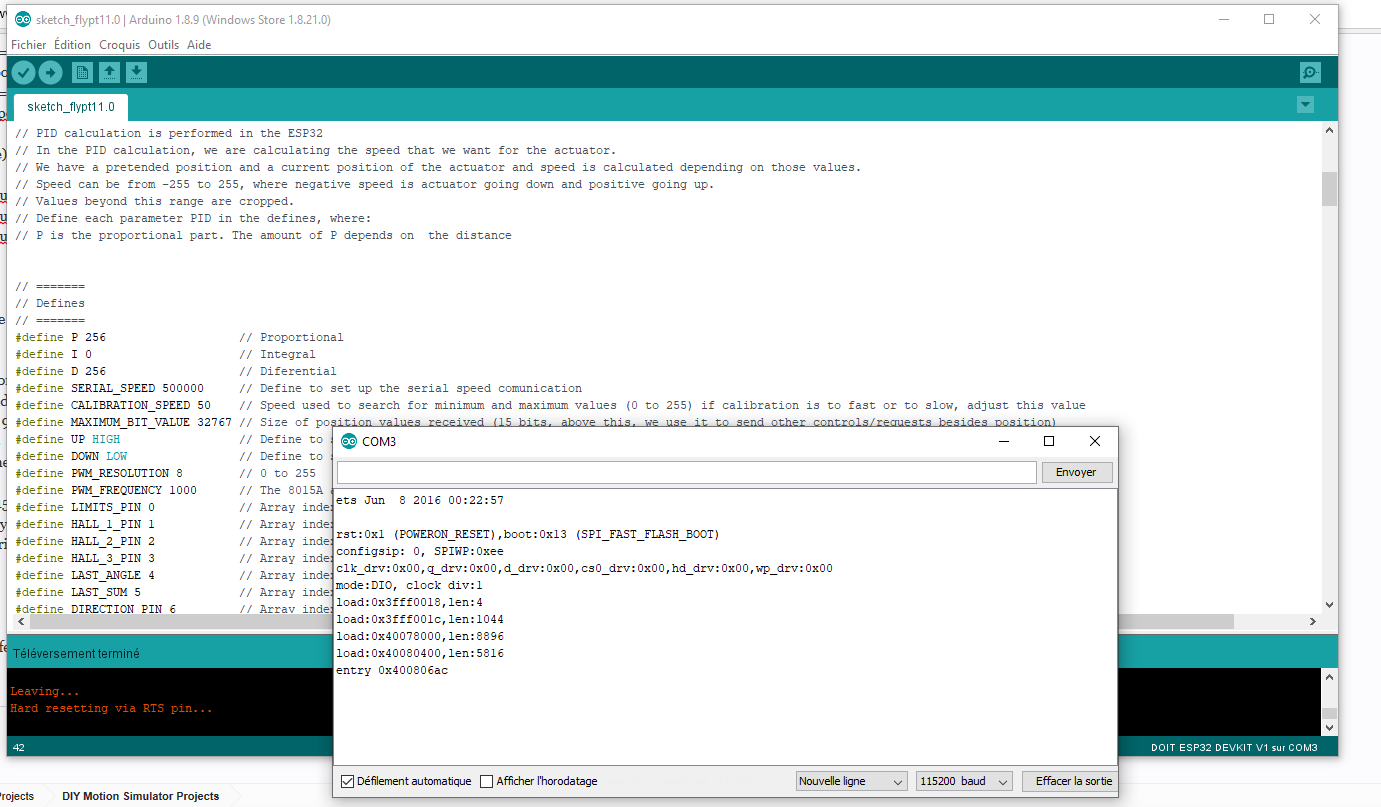Click the Open sketch up-arrow icon
The width and height of the screenshot is (1381, 807).
pyautogui.click(x=109, y=72)
